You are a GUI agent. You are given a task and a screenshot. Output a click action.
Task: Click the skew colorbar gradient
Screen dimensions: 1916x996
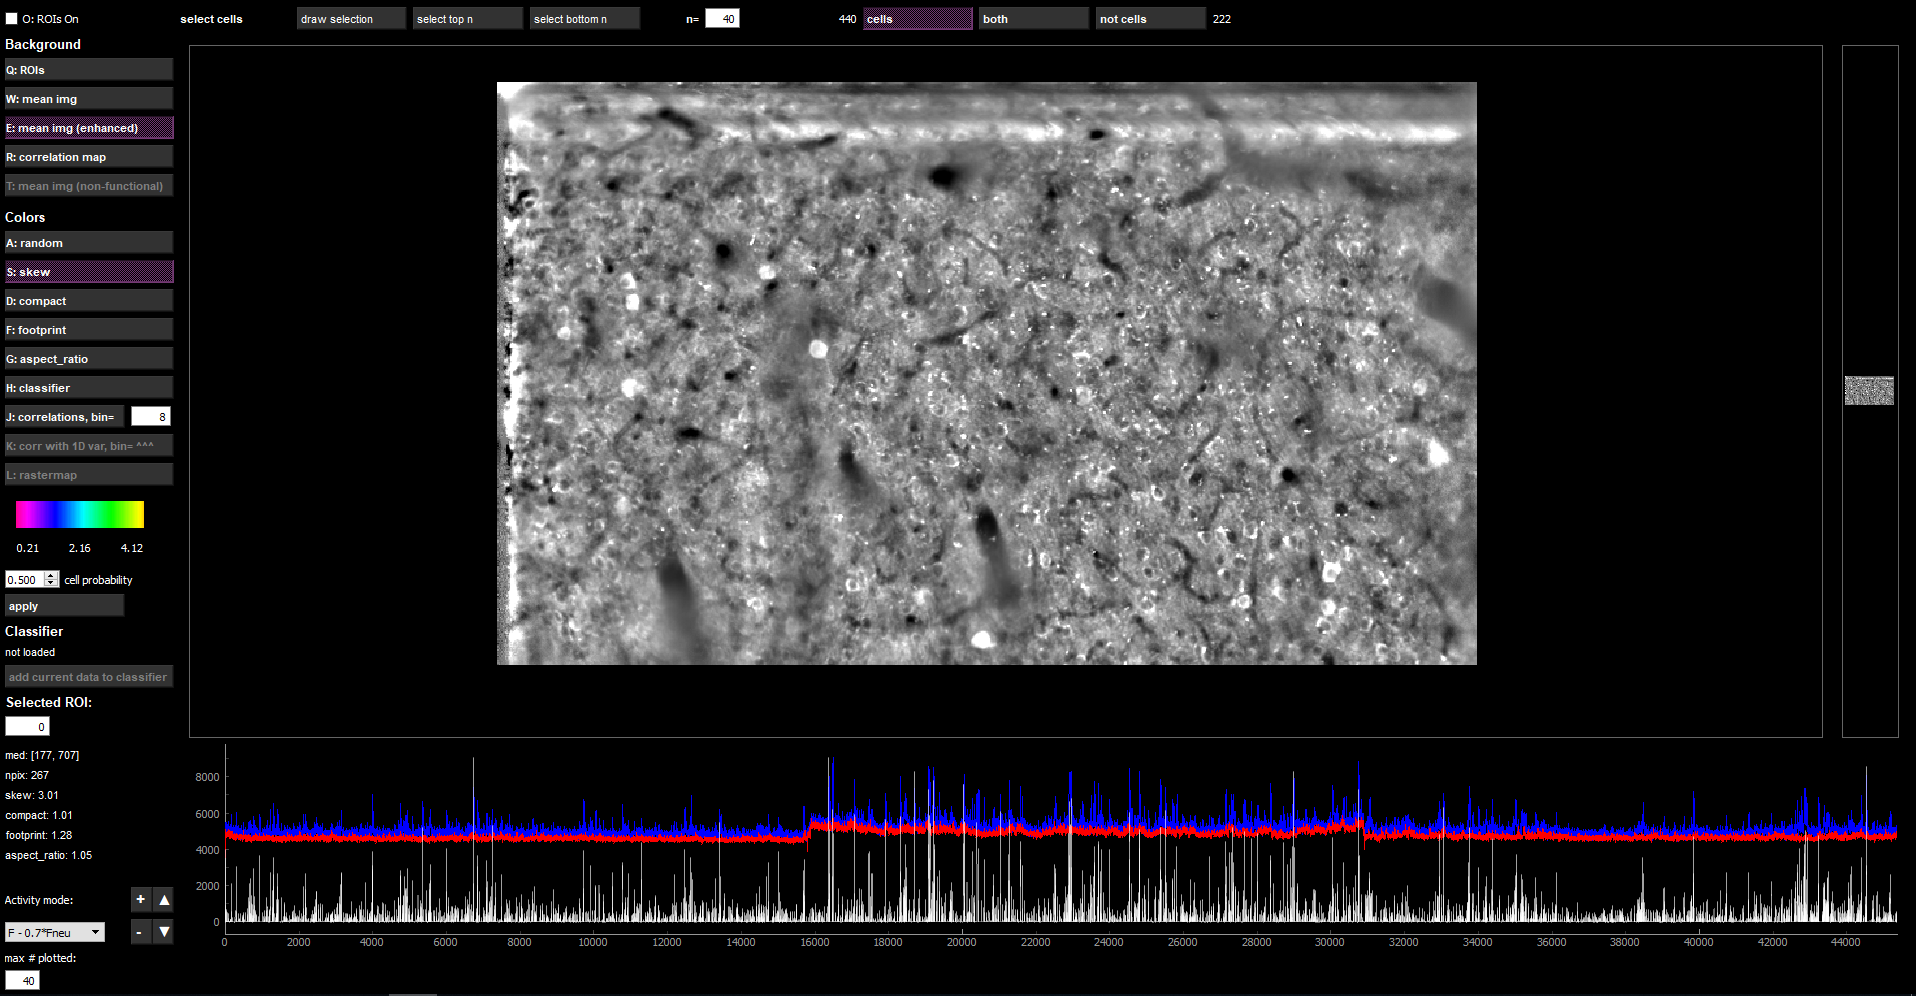[79, 514]
